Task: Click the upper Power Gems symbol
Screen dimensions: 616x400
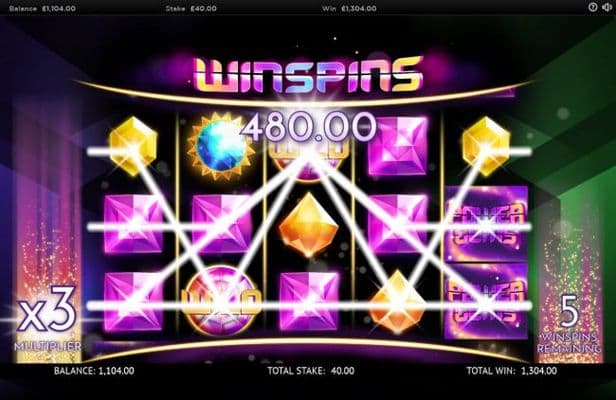Action: click(x=486, y=223)
